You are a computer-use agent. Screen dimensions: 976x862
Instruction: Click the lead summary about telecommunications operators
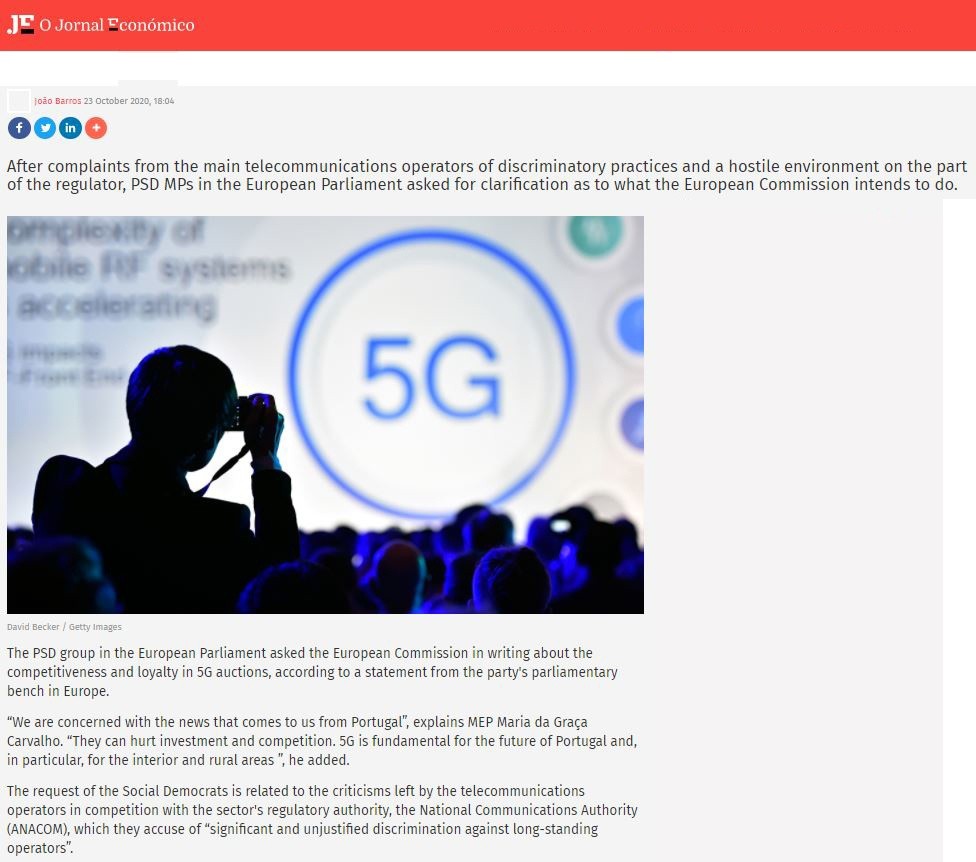pos(487,176)
